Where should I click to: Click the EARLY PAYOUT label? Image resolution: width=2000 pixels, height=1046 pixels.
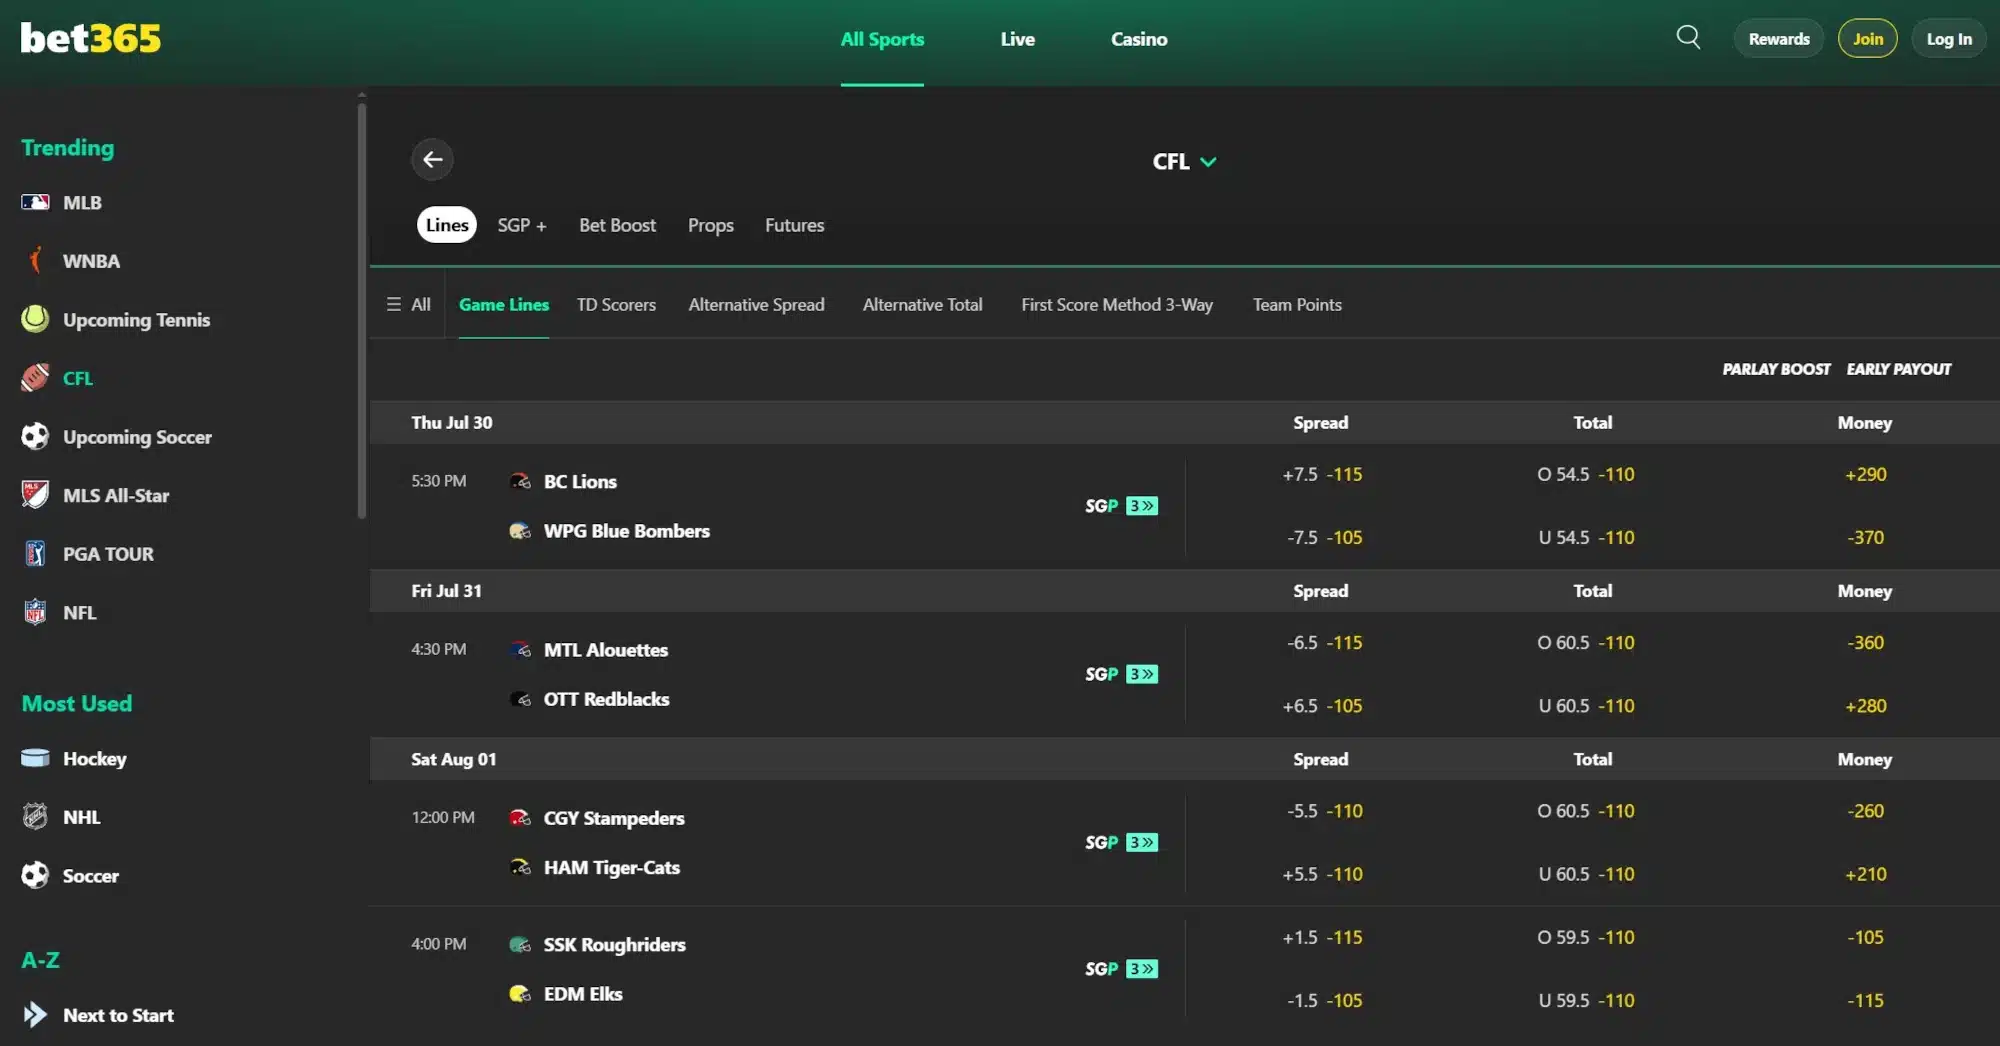click(1898, 369)
